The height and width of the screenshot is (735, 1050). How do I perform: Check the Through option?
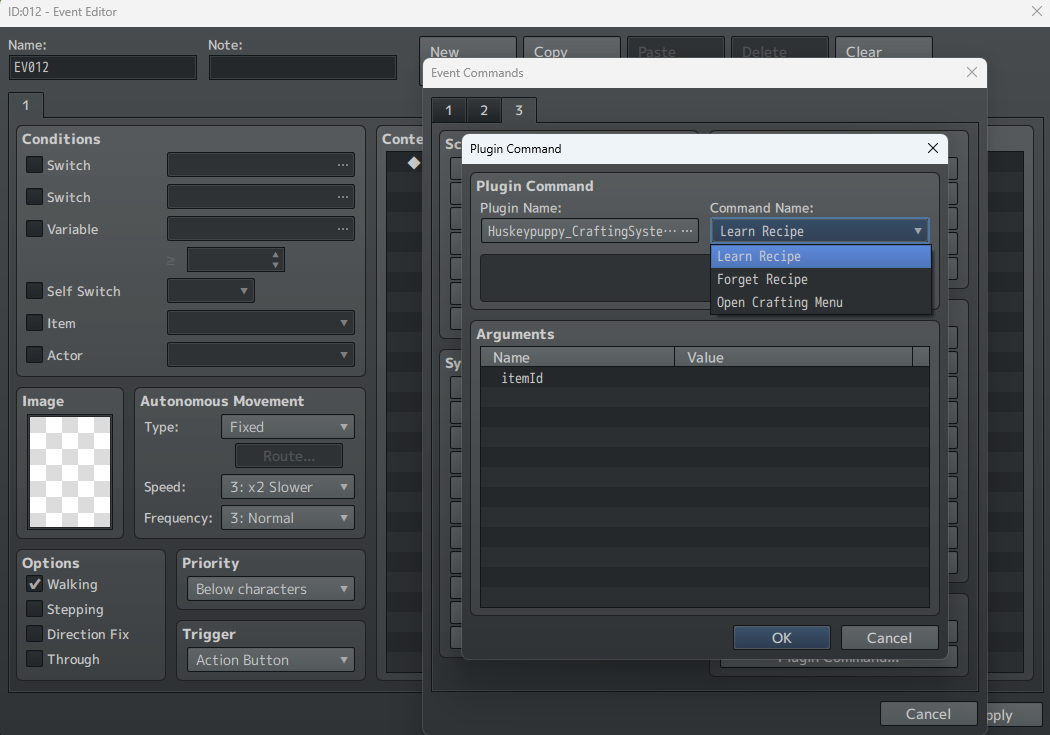pyautogui.click(x=34, y=659)
